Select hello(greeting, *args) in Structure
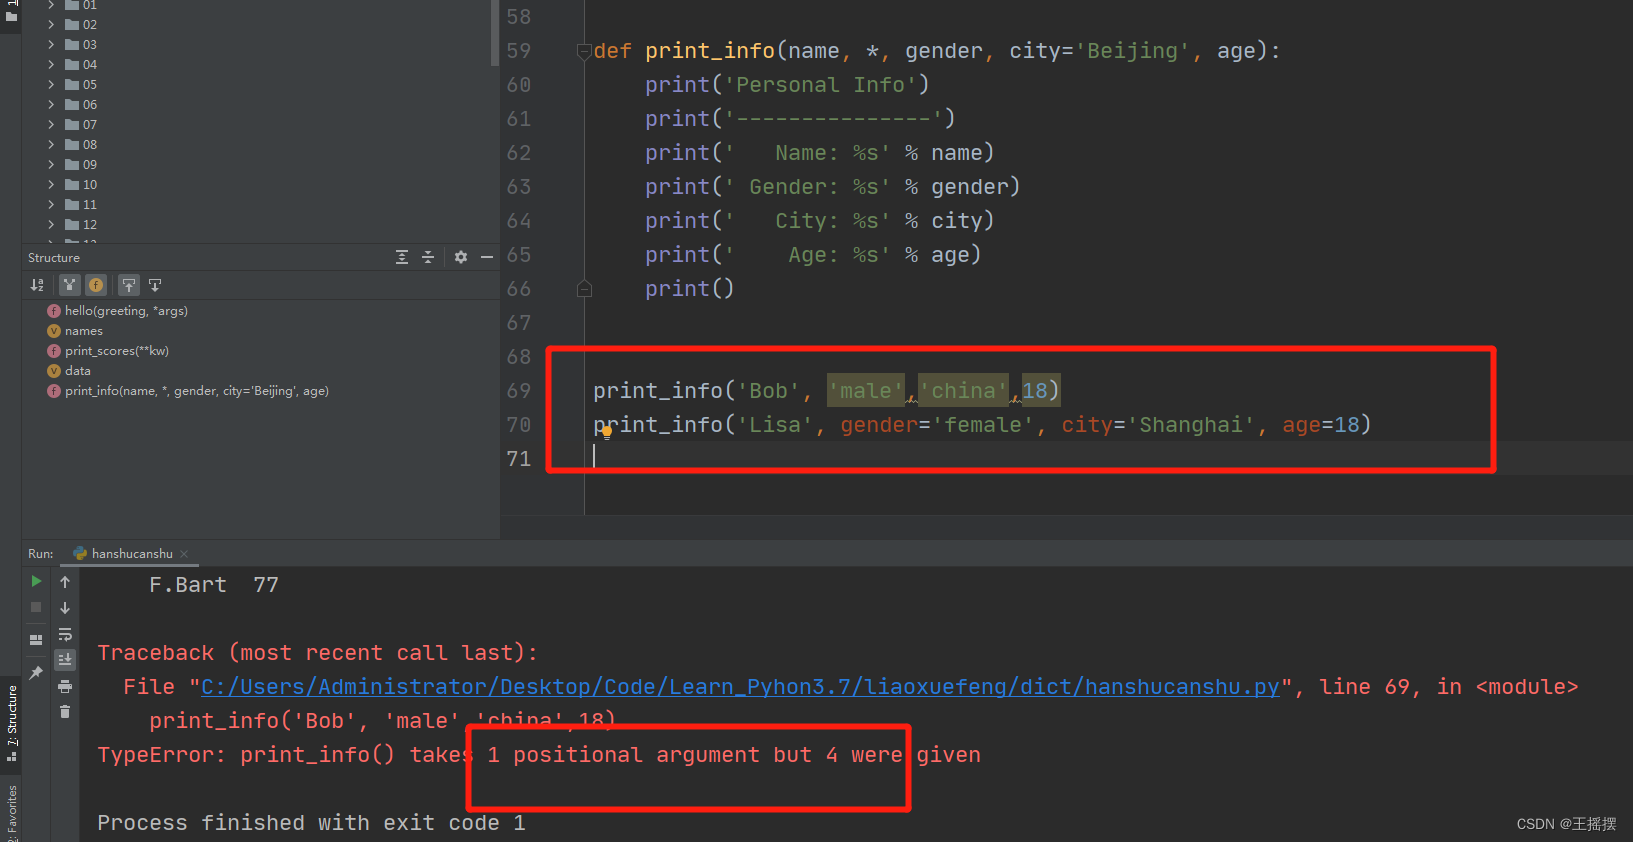 click(x=118, y=311)
